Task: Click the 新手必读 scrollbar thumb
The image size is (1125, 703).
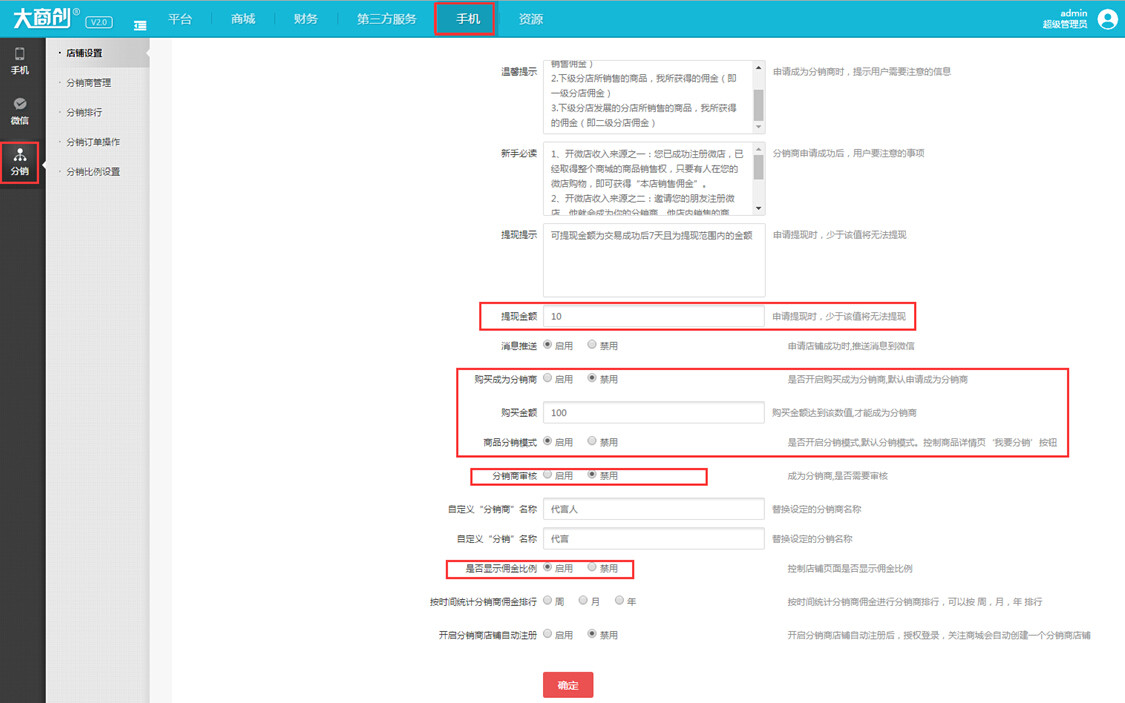Action: (x=758, y=167)
